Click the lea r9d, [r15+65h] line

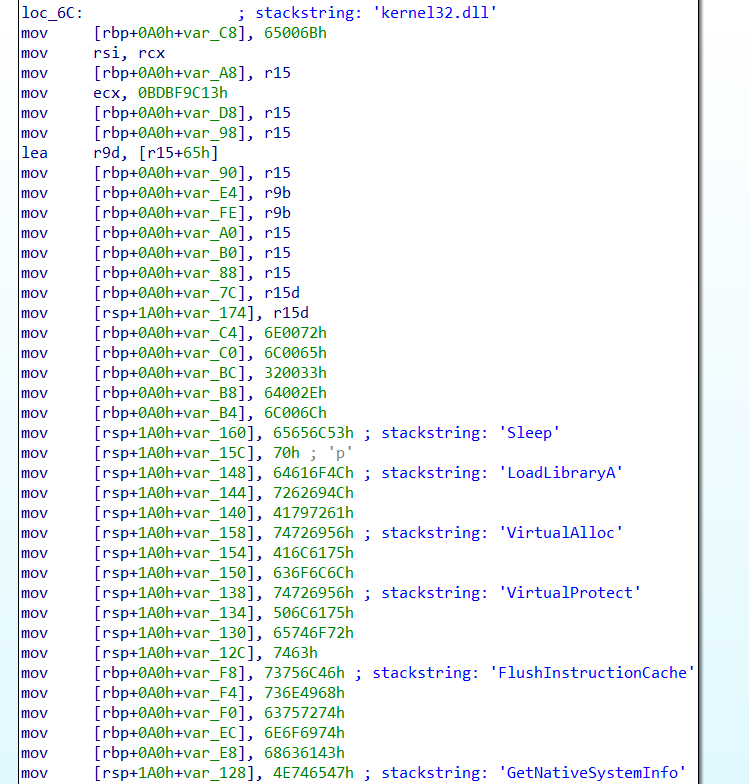tap(120, 152)
